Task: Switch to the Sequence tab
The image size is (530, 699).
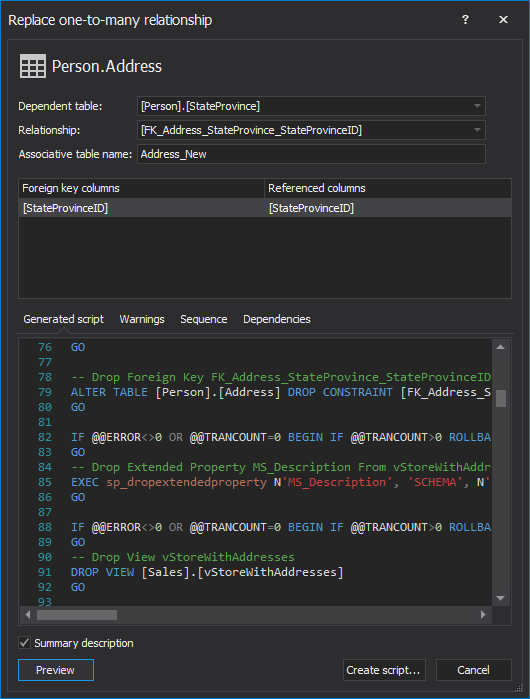Action: pos(204,319)
